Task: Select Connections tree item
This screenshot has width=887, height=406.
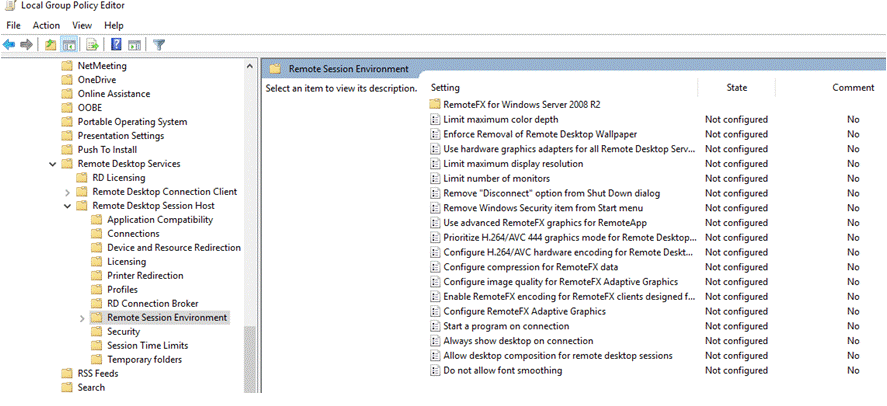Action: [x=133, y=234]
